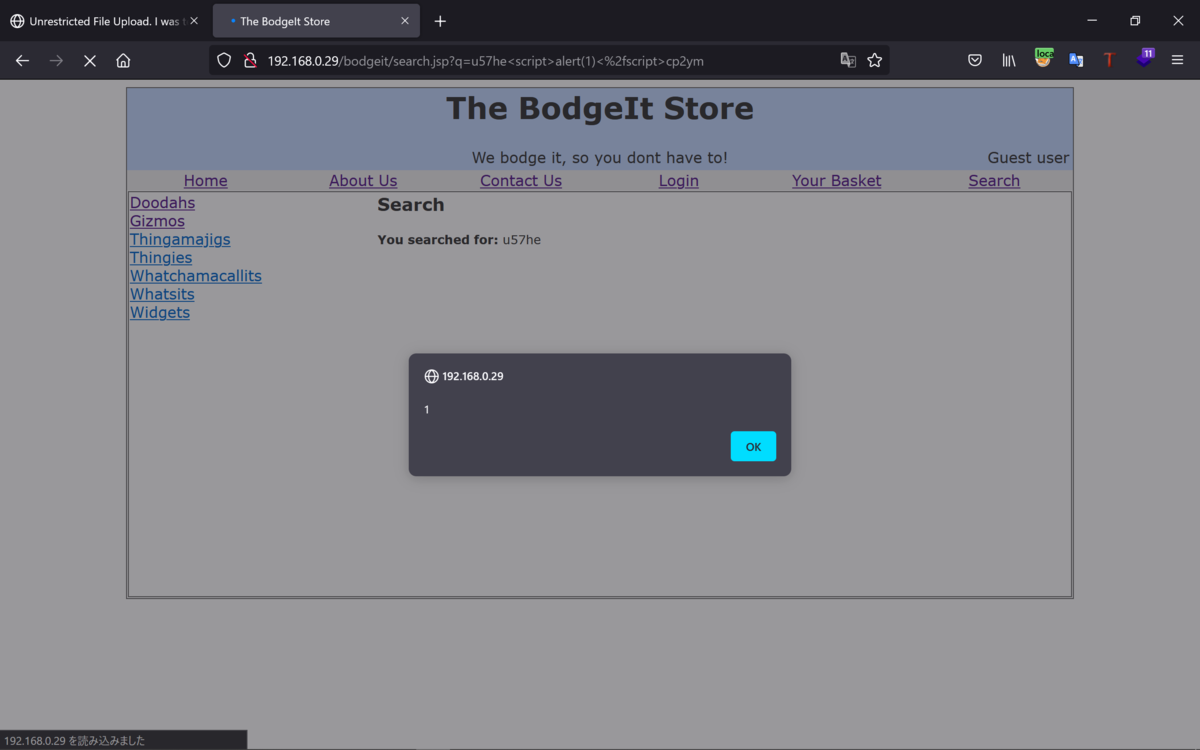Browse the Whatchamacallits category

tap(196, 276)
